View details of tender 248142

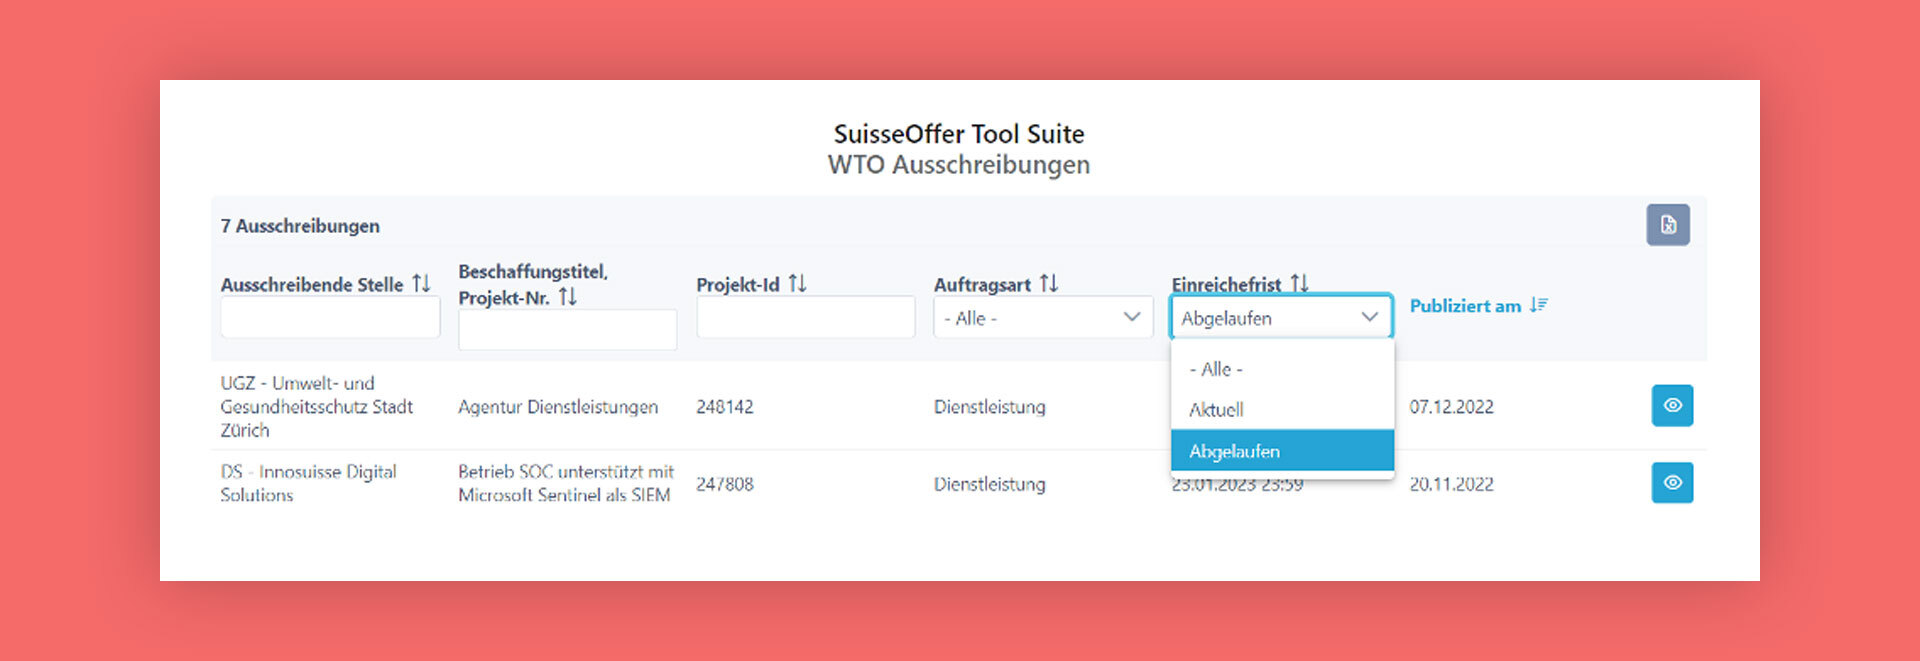(1672, 406)
